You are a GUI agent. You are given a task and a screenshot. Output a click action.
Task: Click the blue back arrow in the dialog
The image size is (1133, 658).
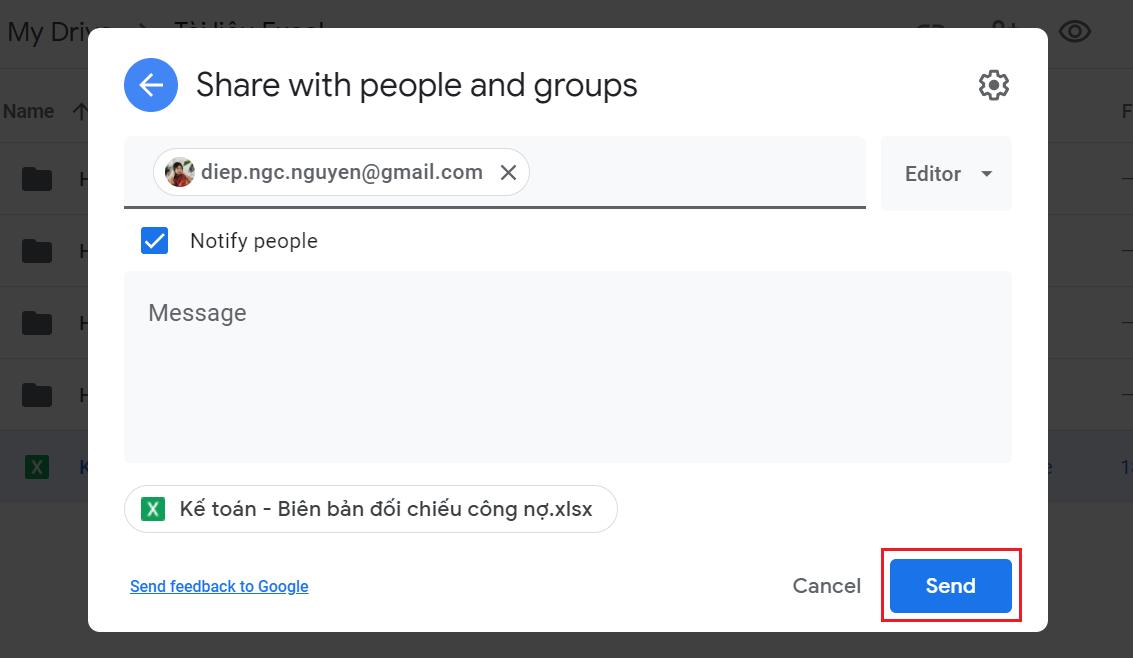150,85
